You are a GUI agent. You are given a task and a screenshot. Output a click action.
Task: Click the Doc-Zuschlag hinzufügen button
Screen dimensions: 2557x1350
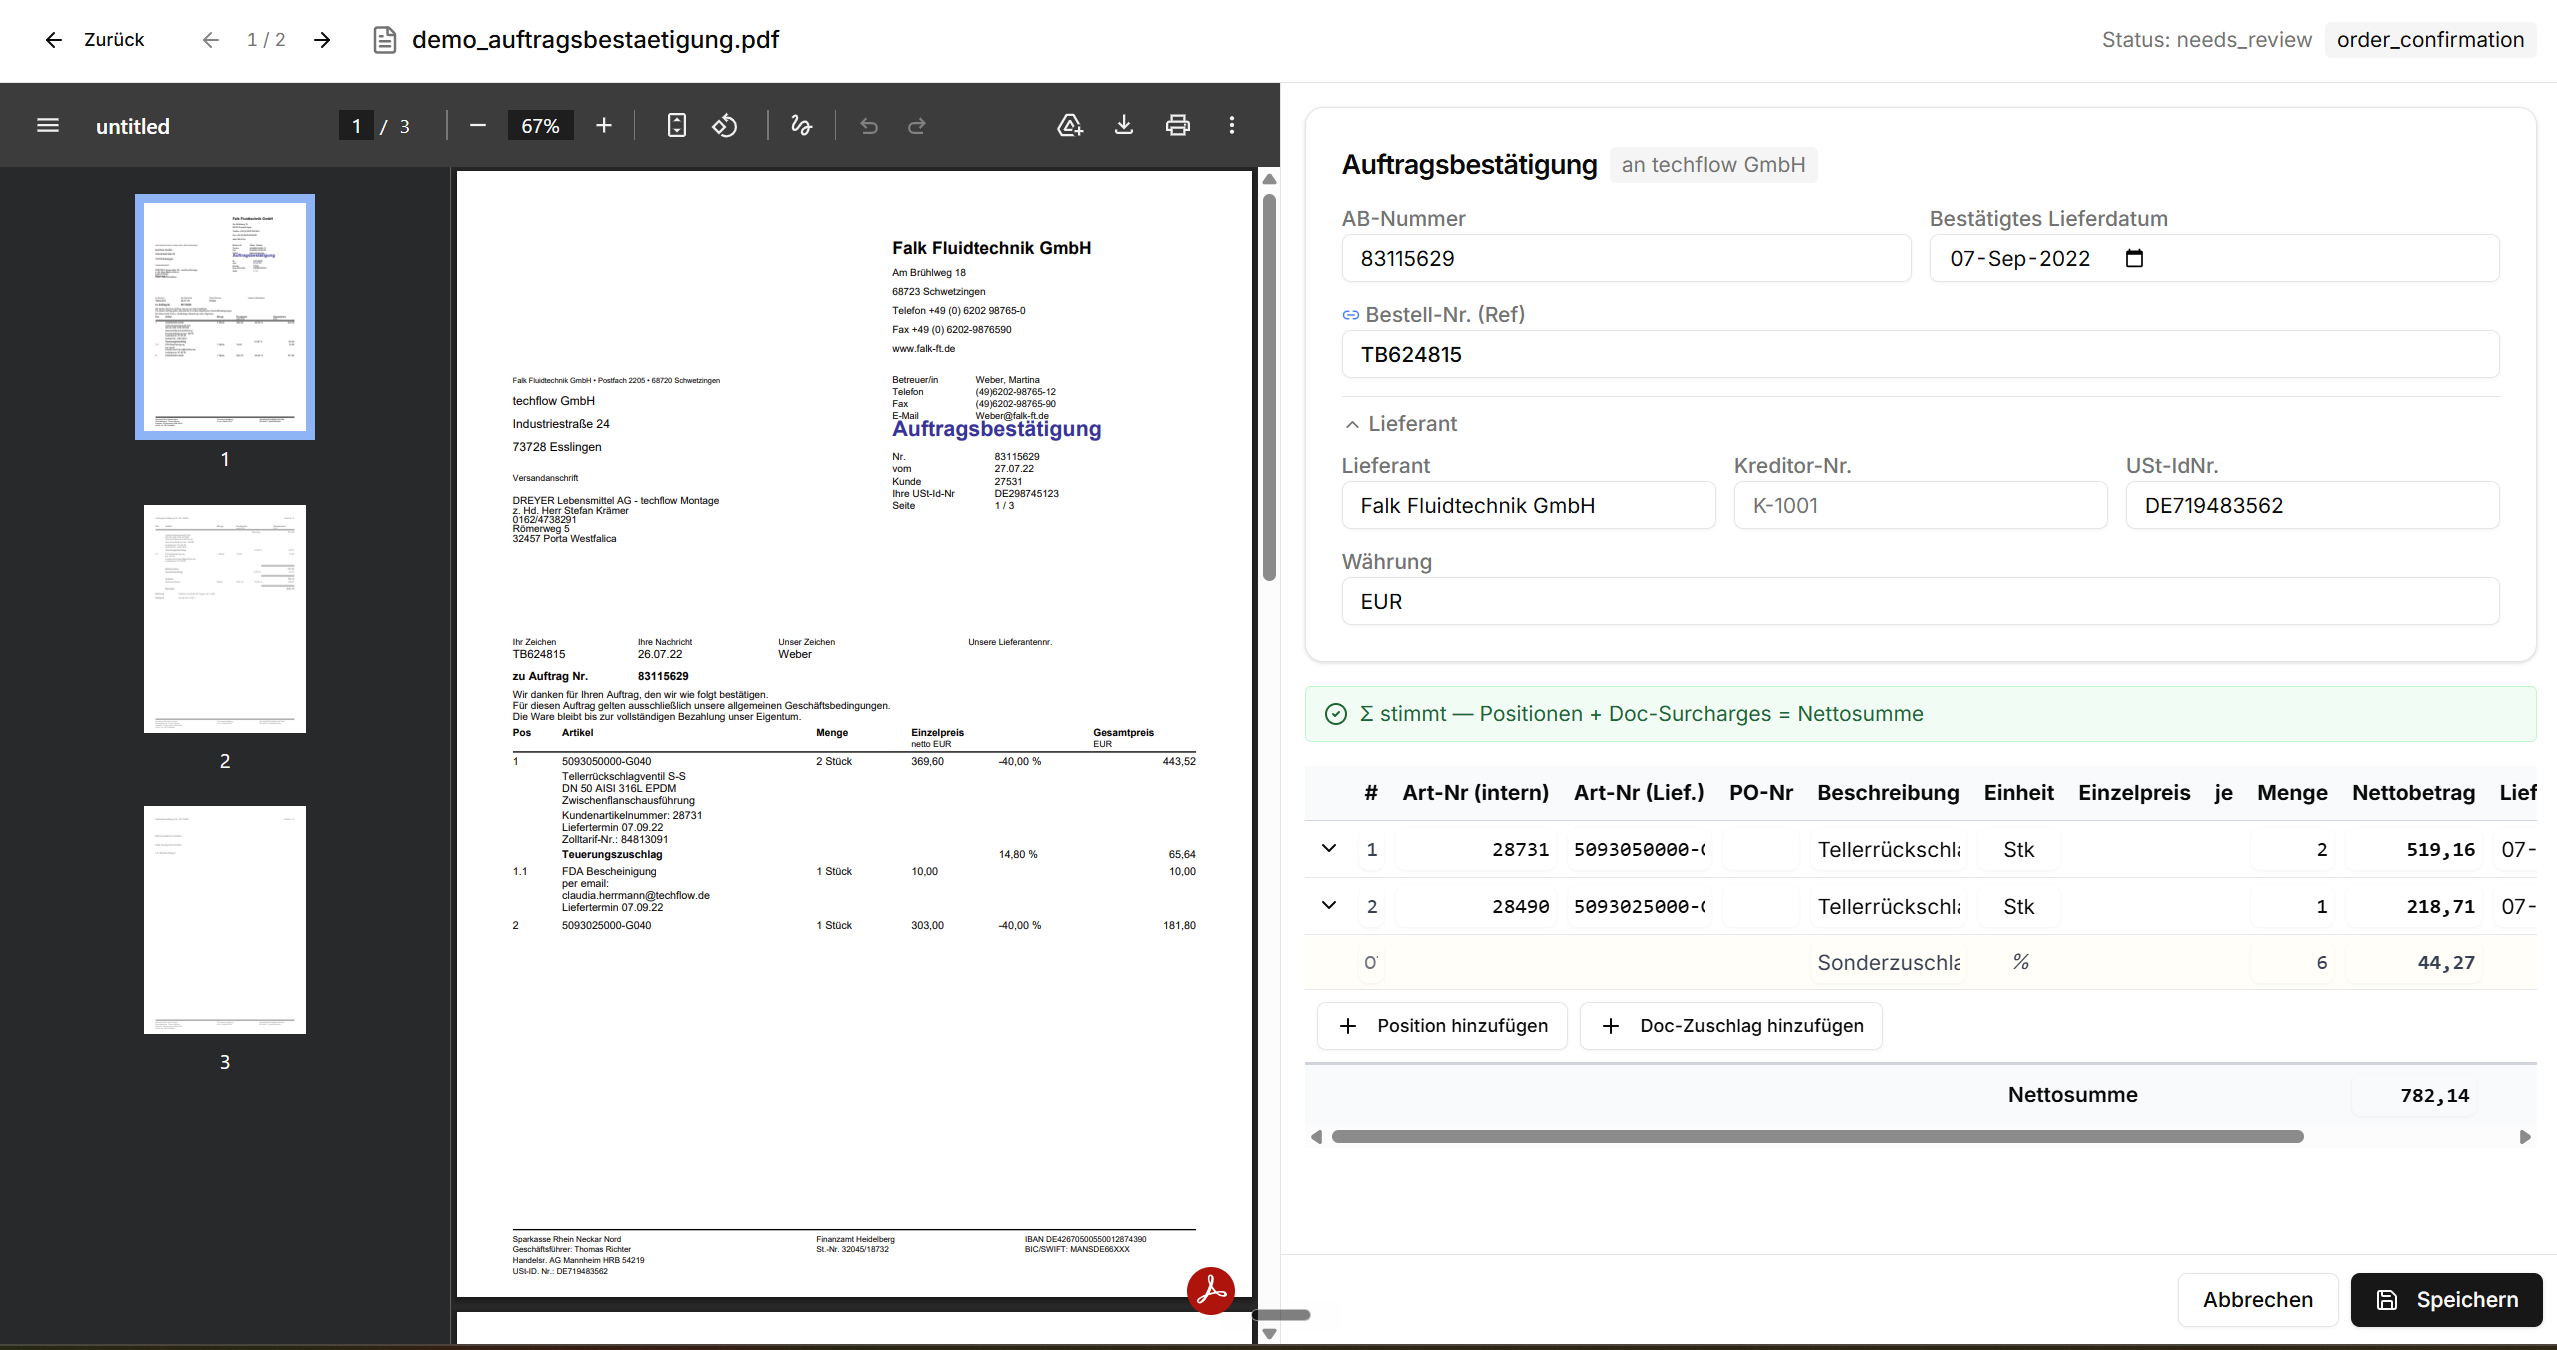tap(1731, 1026)
